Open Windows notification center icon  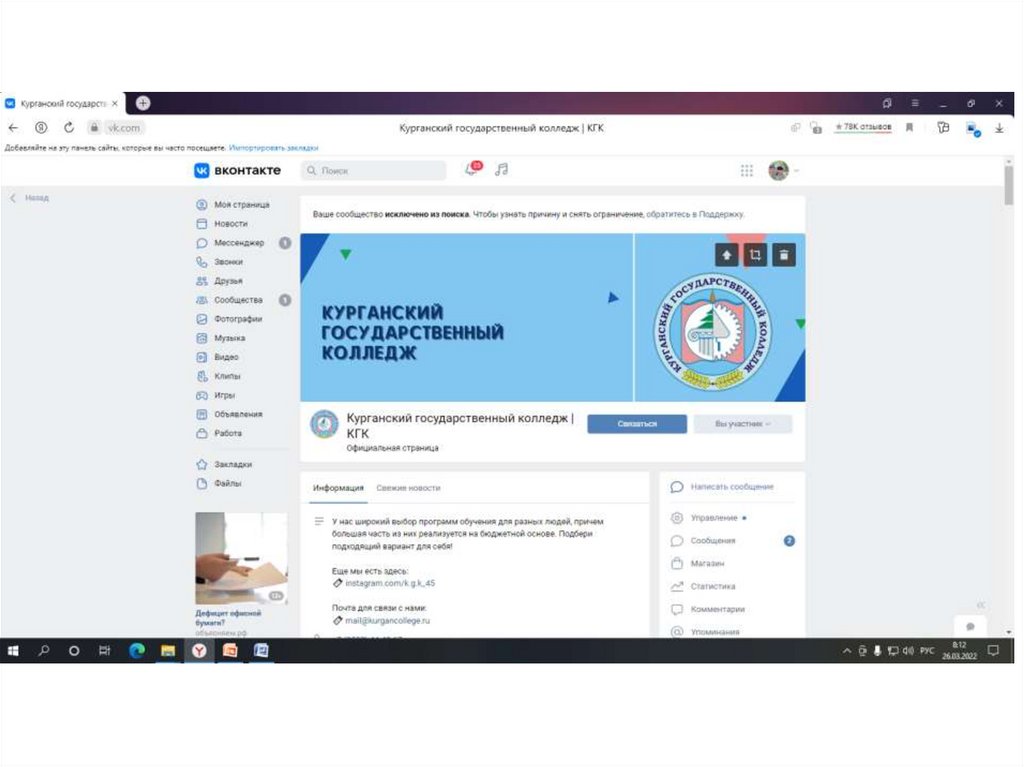(993, 651)
